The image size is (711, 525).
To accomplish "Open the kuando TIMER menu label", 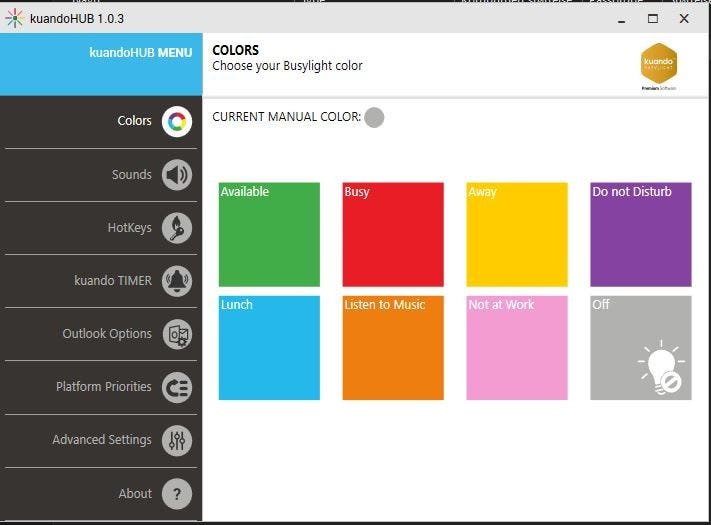I will (x=113, y=281).
